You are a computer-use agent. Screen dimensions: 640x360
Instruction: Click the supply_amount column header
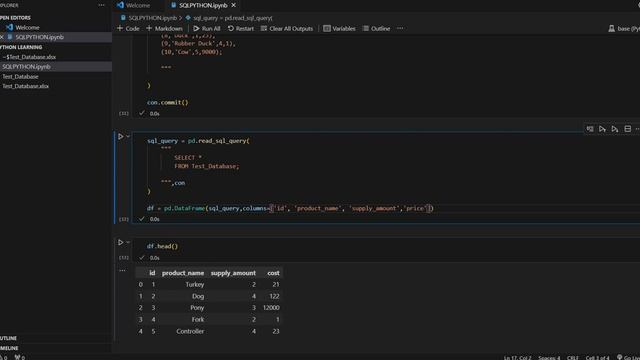click(233, 273)
